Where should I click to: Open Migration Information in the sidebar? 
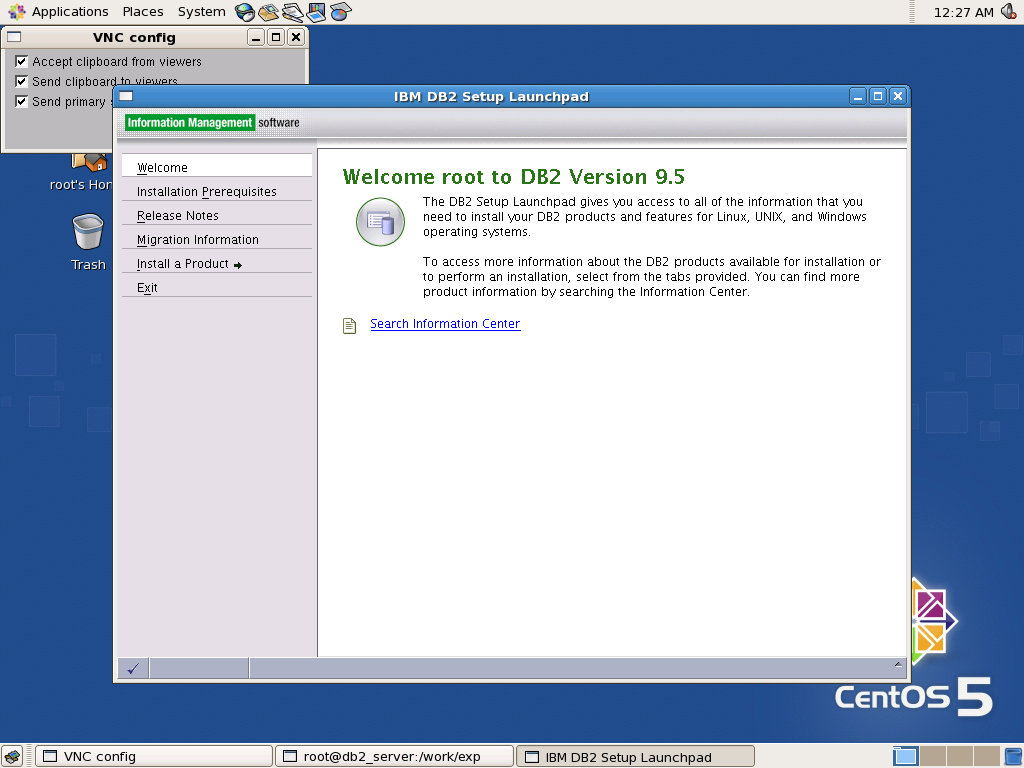click(217, 240)
